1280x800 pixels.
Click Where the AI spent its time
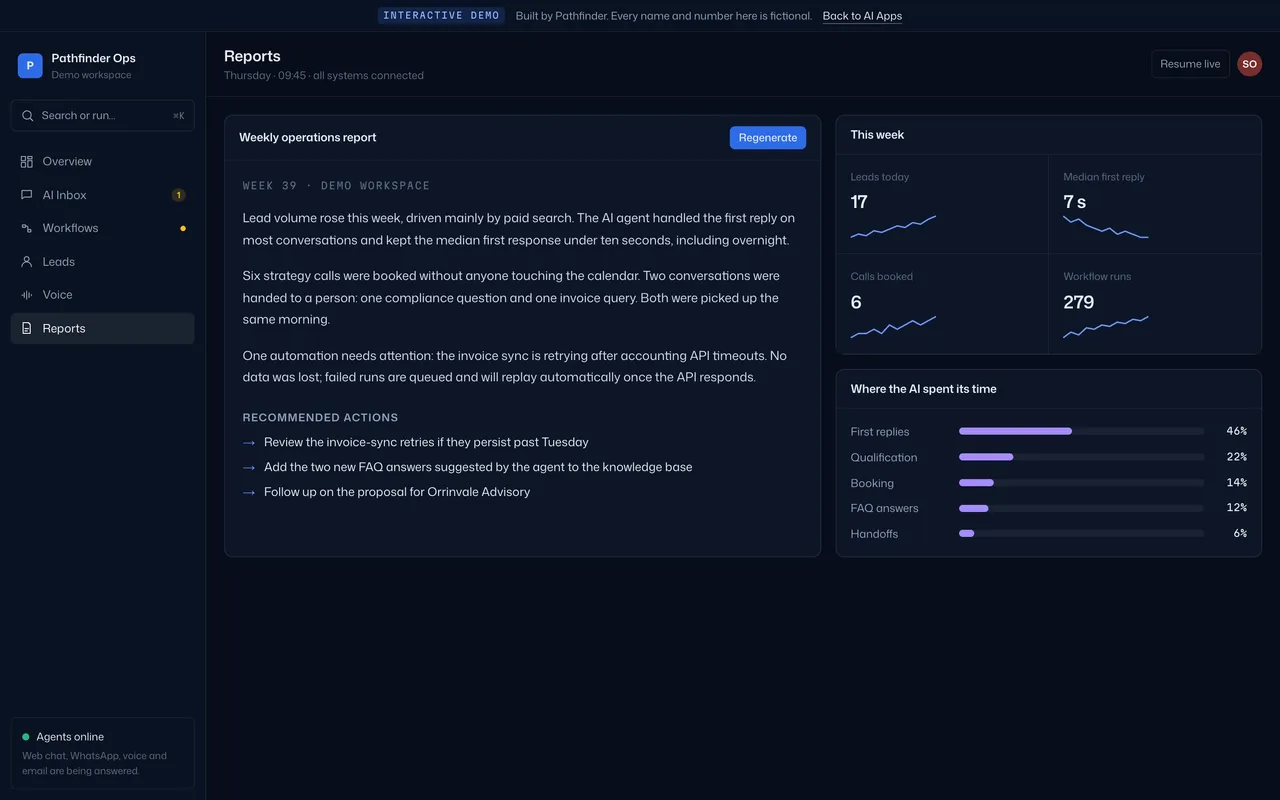923,389
